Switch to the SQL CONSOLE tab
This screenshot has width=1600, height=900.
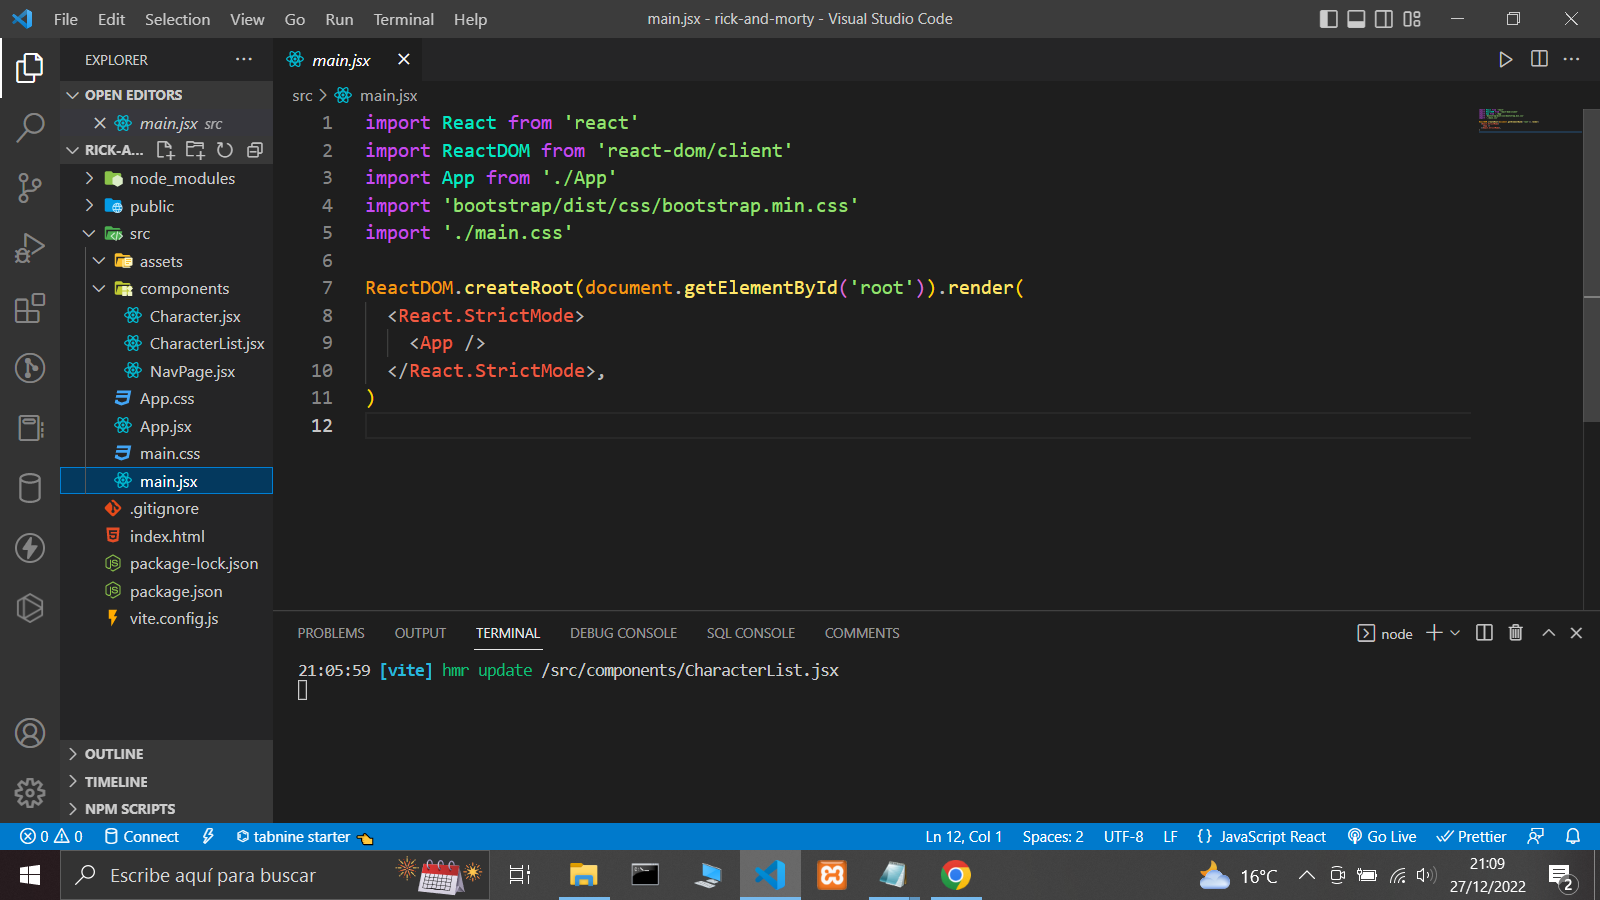coord(751,633)
